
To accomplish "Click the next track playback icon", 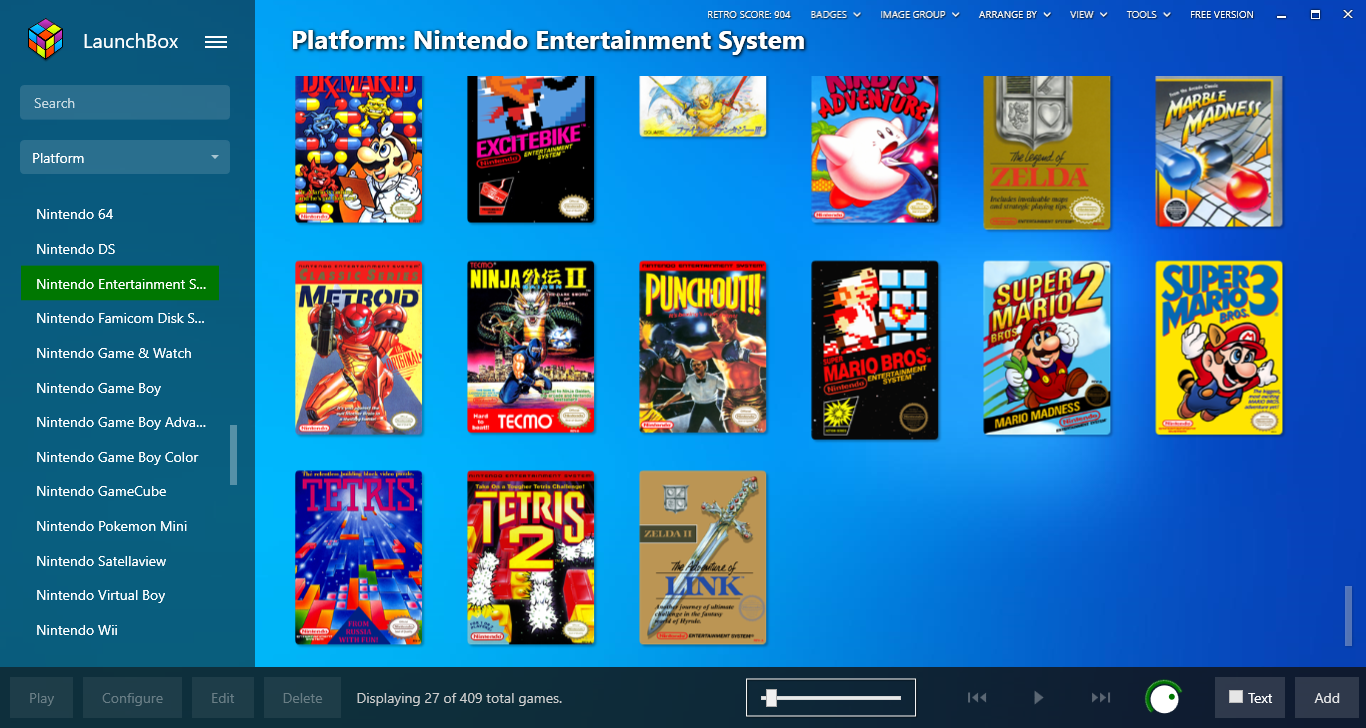I will point(1100,698).
